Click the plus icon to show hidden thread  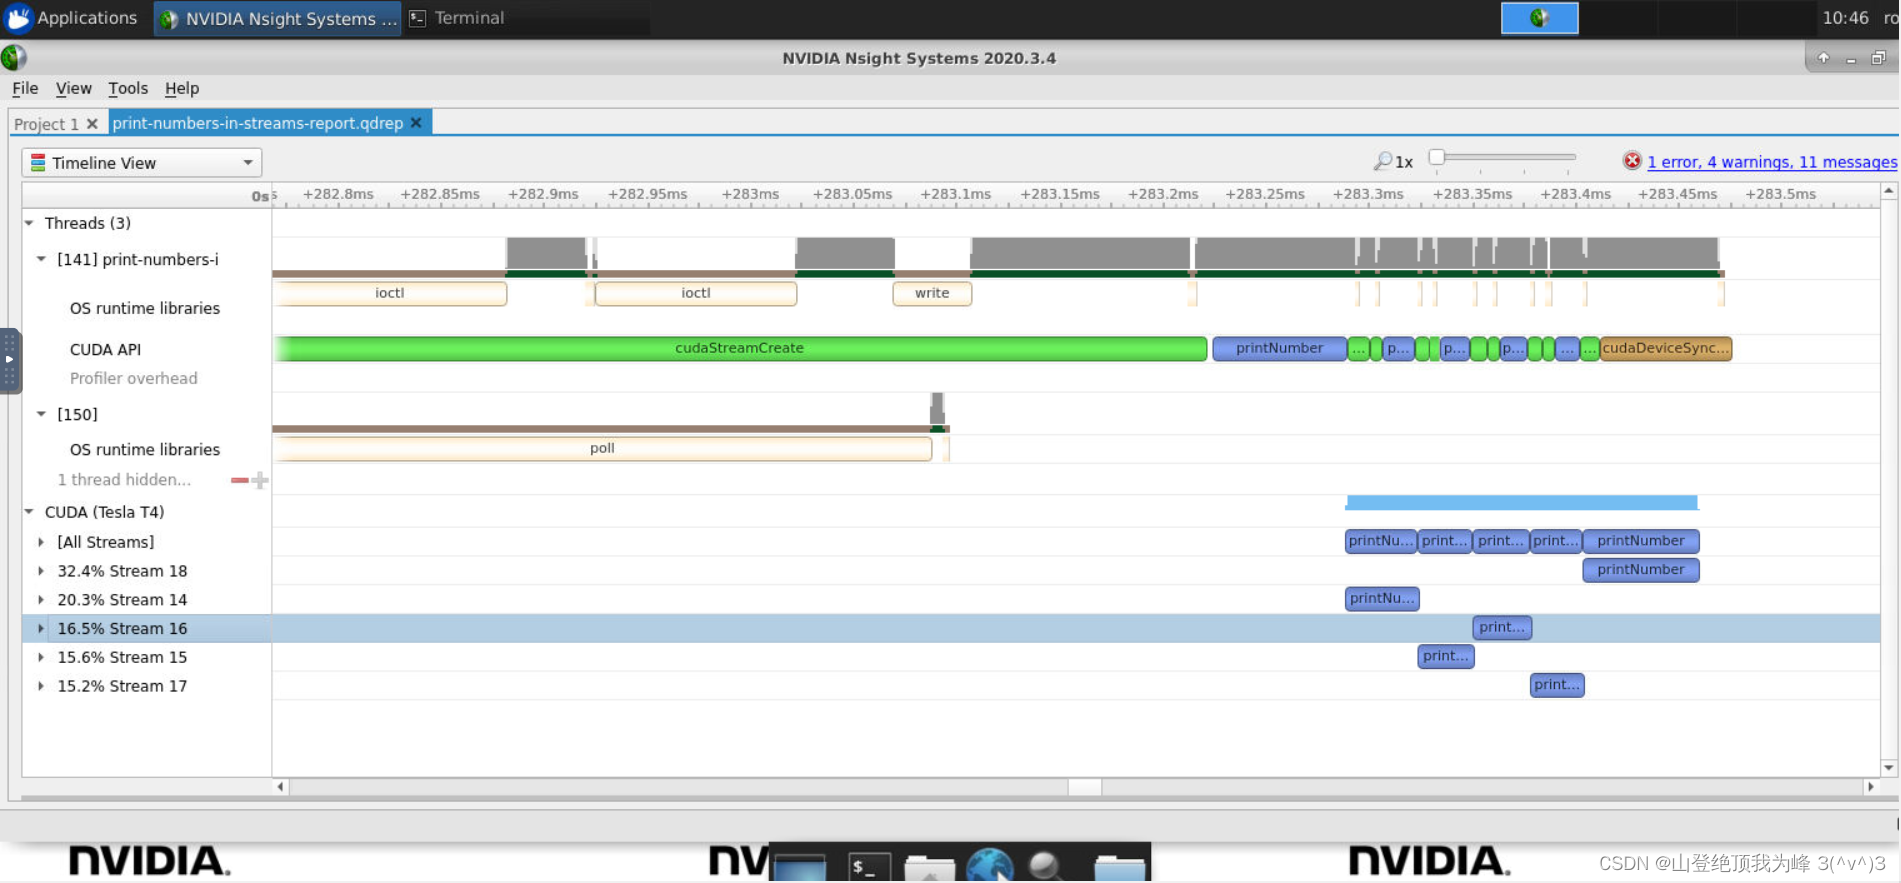coord(260,480)
